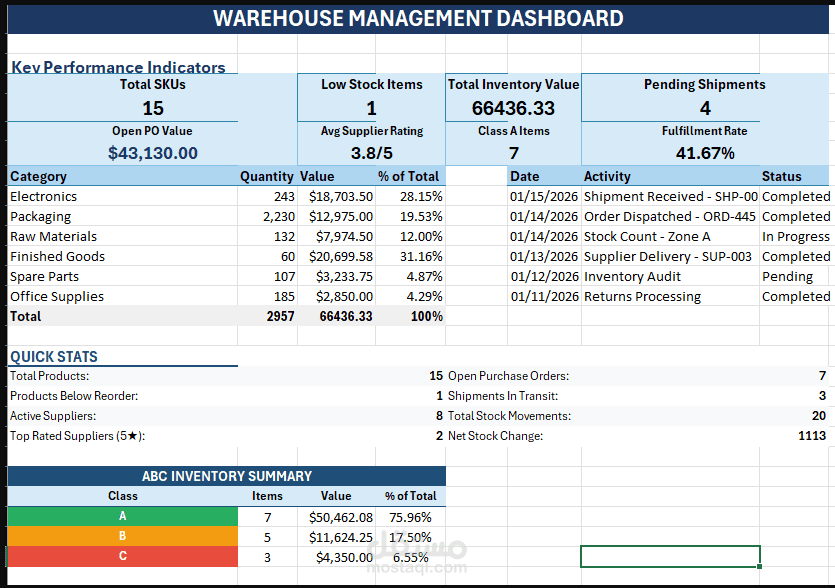The width and height of the screenshot is (835, 588).
Task: Click the Pending Shipments number
Action: coord(705,108)
